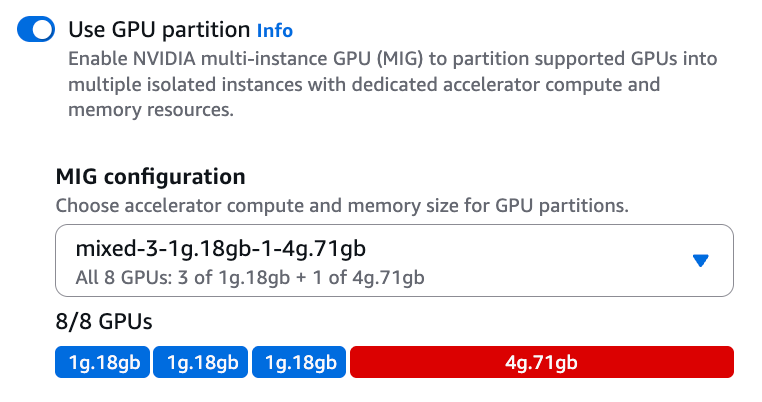The width and height of the screenshot is (762, 402).
Task: Select the second blue 1g.18gb partition segment
Action: click(x=200, y=362)
